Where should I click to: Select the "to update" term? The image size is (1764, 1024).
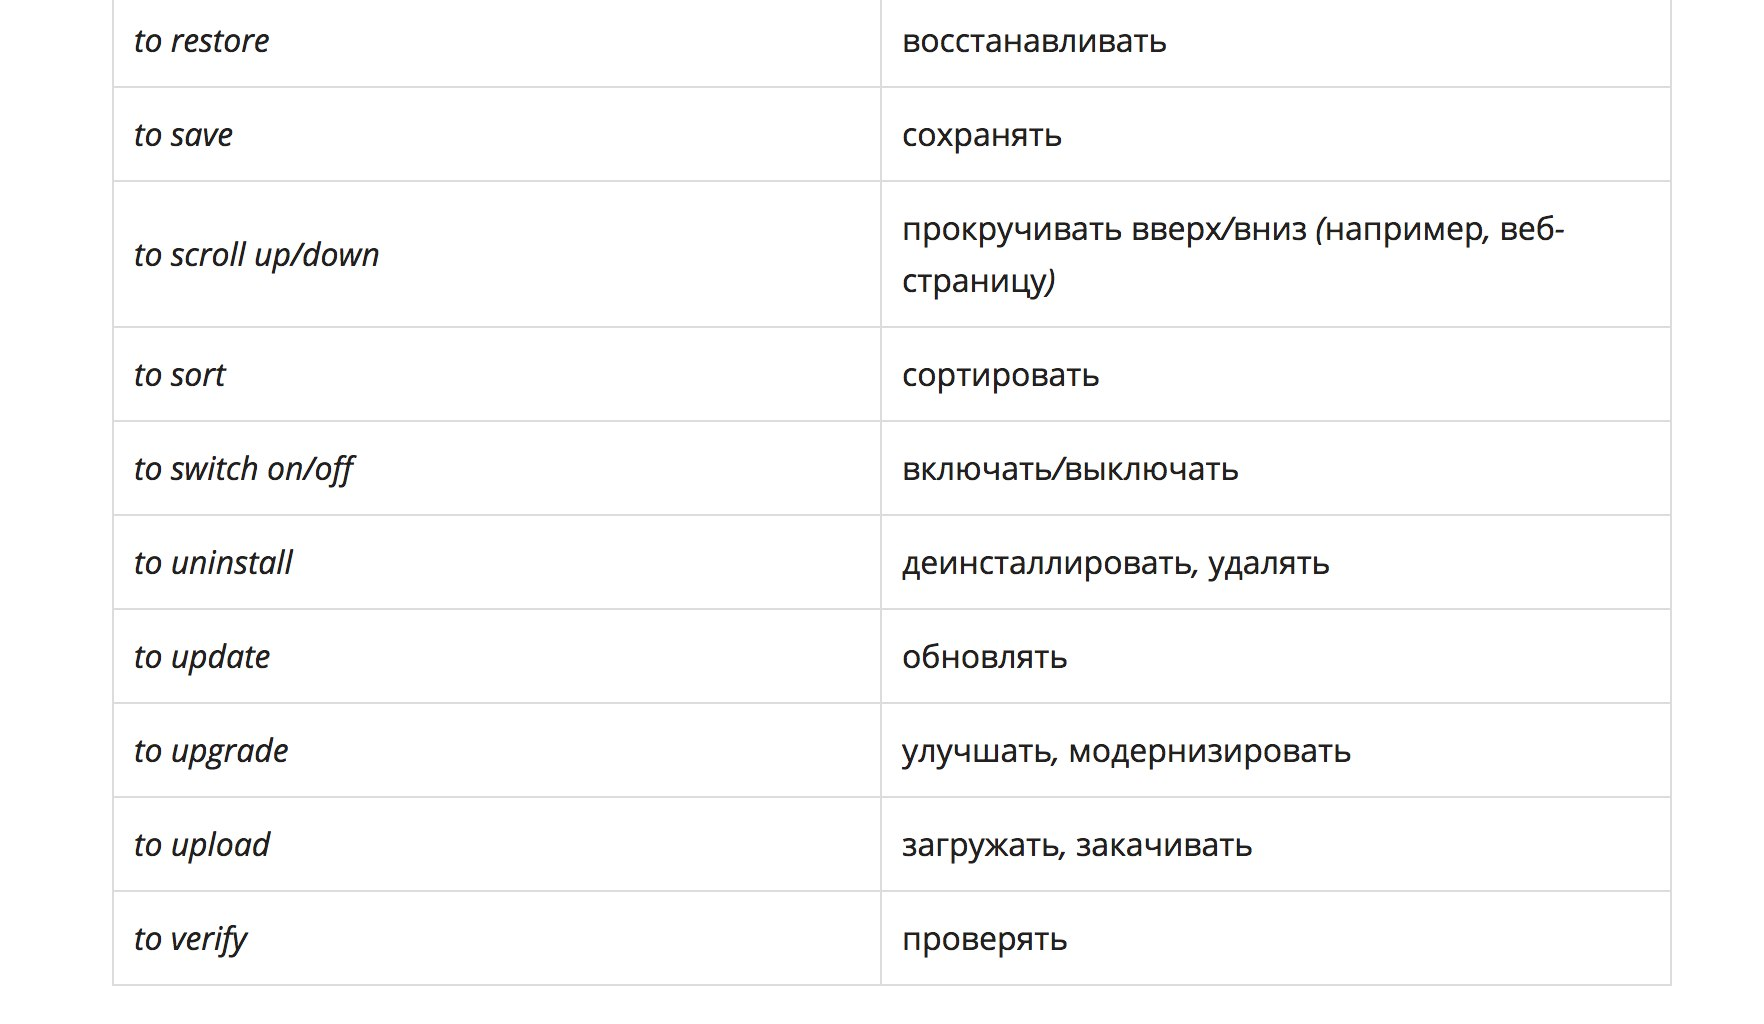(x=202, y=657)
